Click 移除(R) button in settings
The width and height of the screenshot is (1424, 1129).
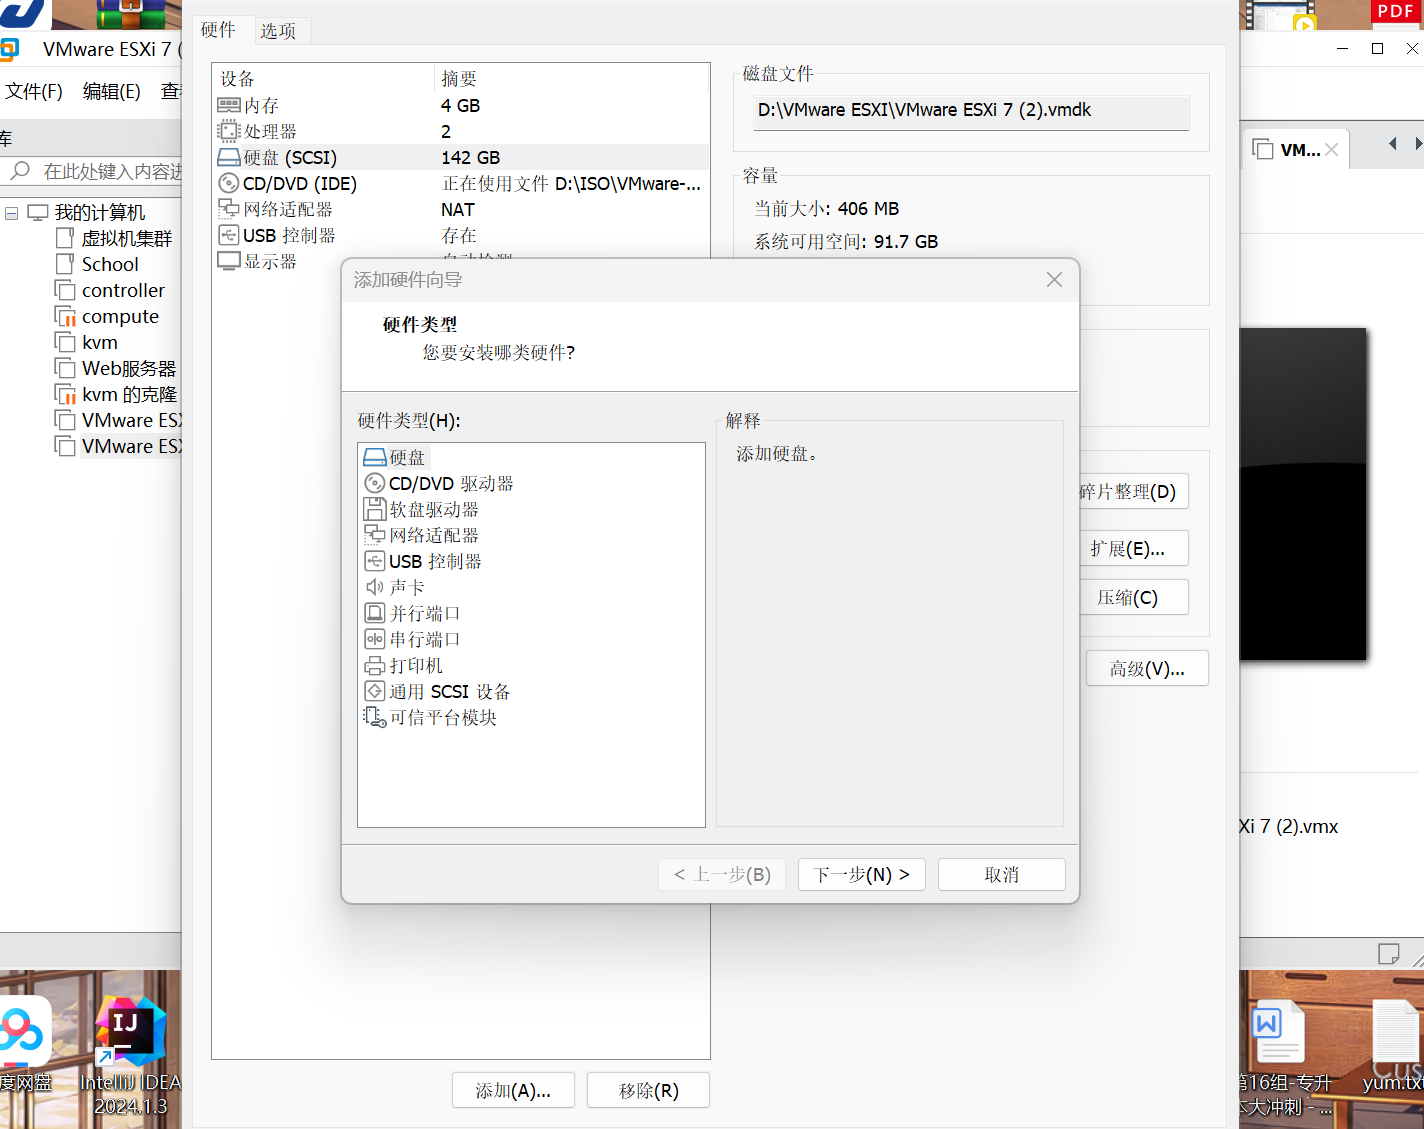click(649, 1090)
